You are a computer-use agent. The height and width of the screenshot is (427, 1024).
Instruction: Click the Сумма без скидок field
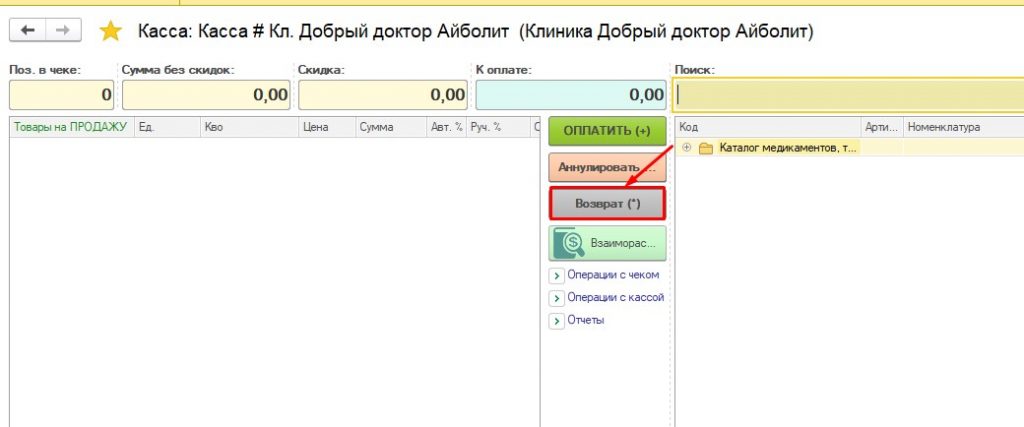click(205, 95)
